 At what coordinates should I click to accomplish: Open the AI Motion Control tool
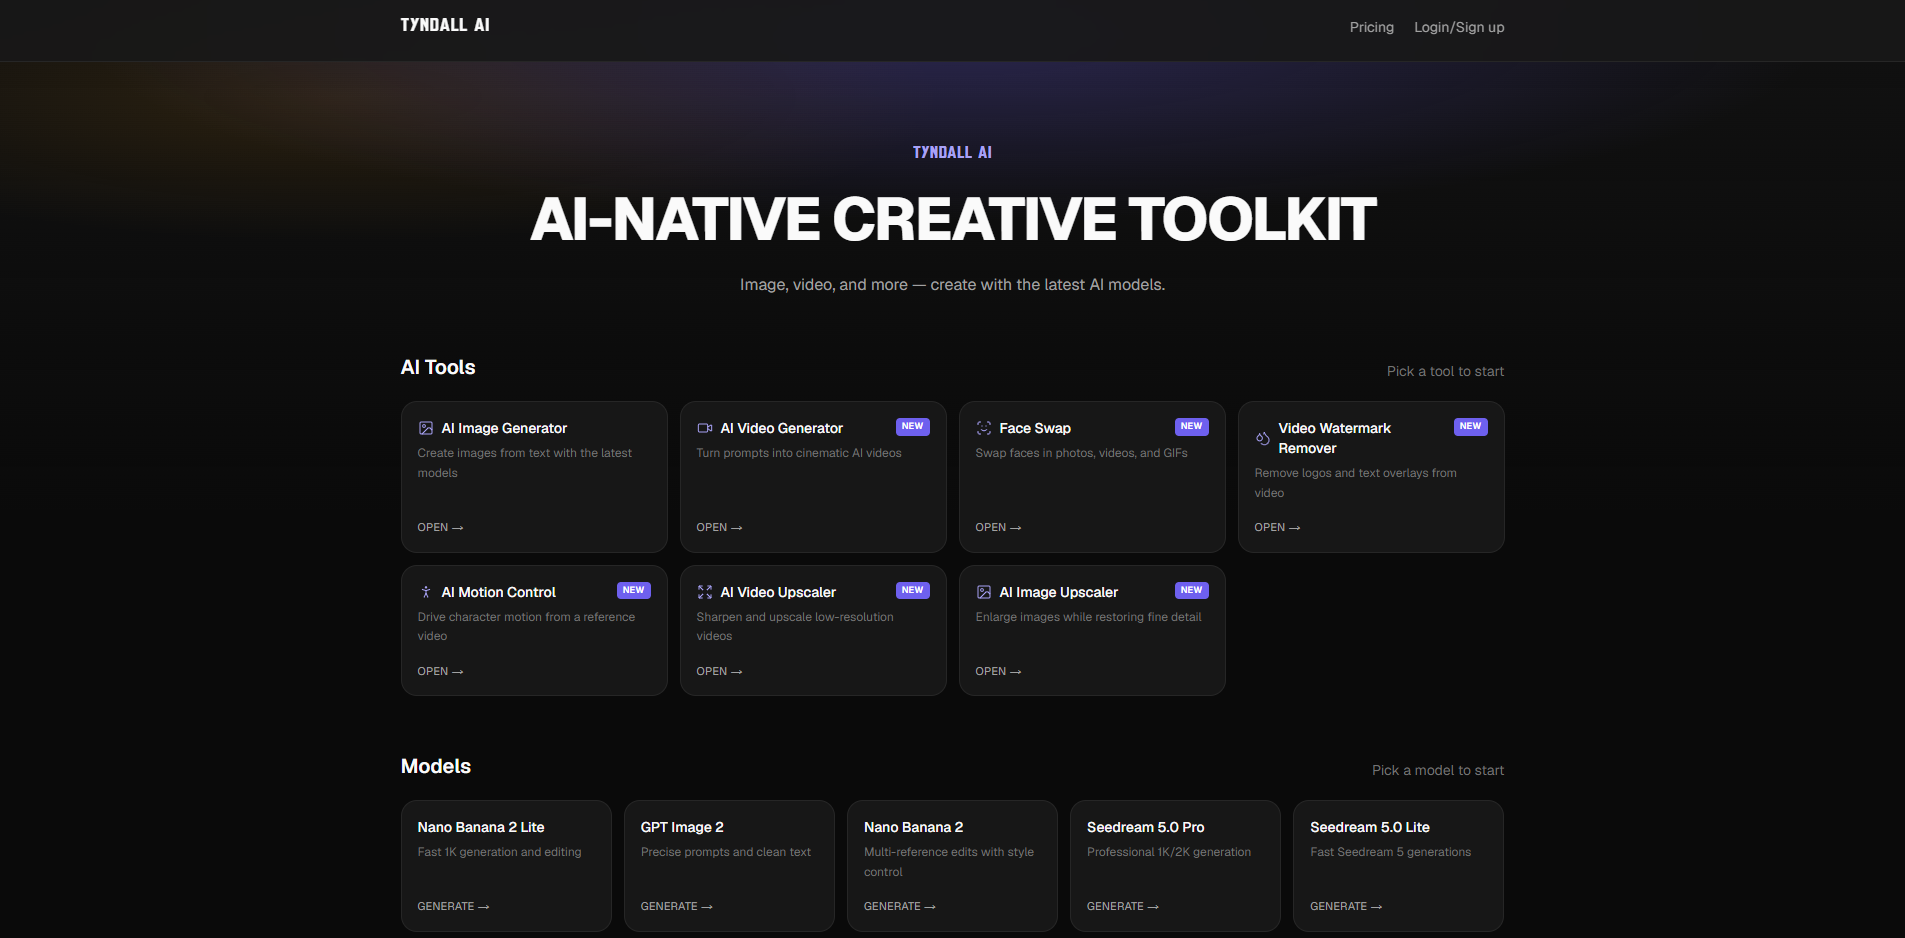click(x=440, y=671)
